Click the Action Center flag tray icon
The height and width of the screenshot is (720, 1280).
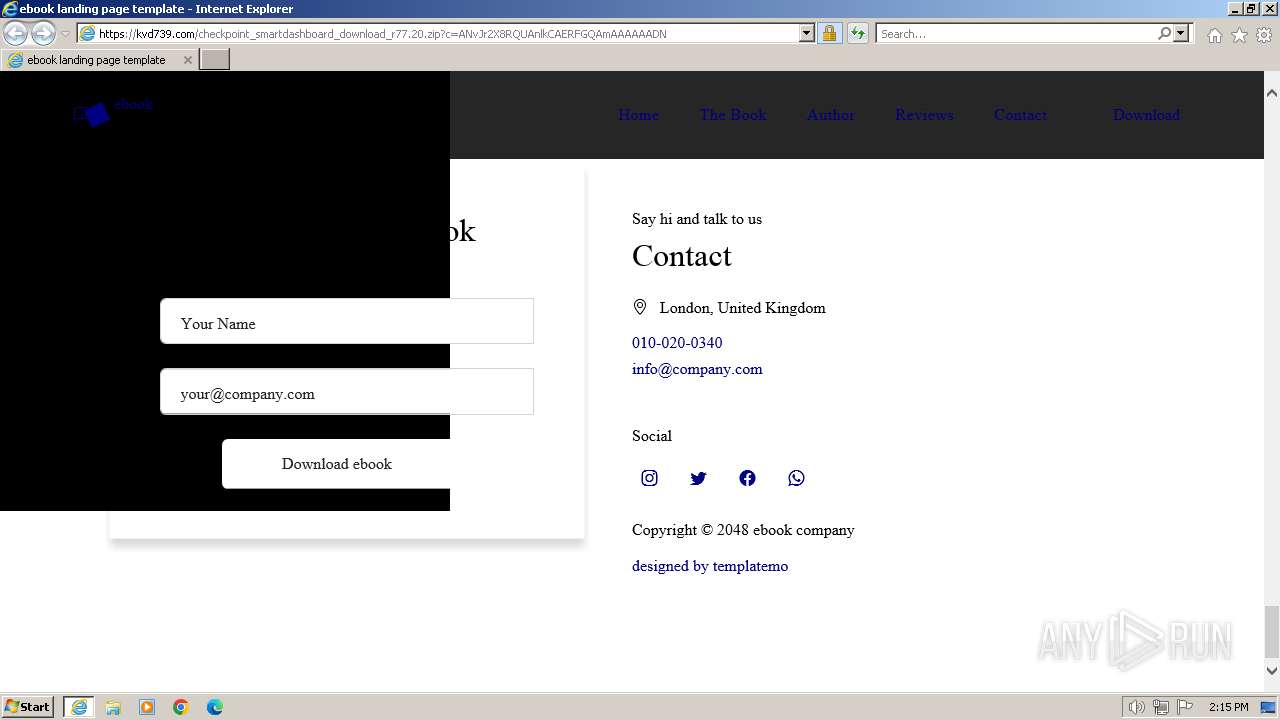click(x=1185, y=707)
